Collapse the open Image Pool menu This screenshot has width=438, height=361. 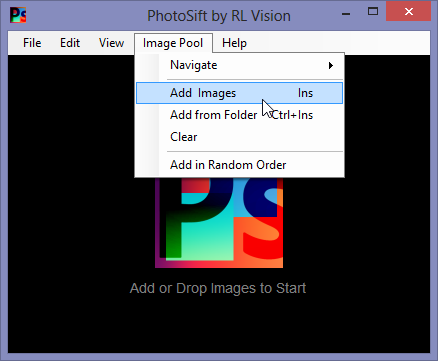pyautogui.click(x=173, y=43)
